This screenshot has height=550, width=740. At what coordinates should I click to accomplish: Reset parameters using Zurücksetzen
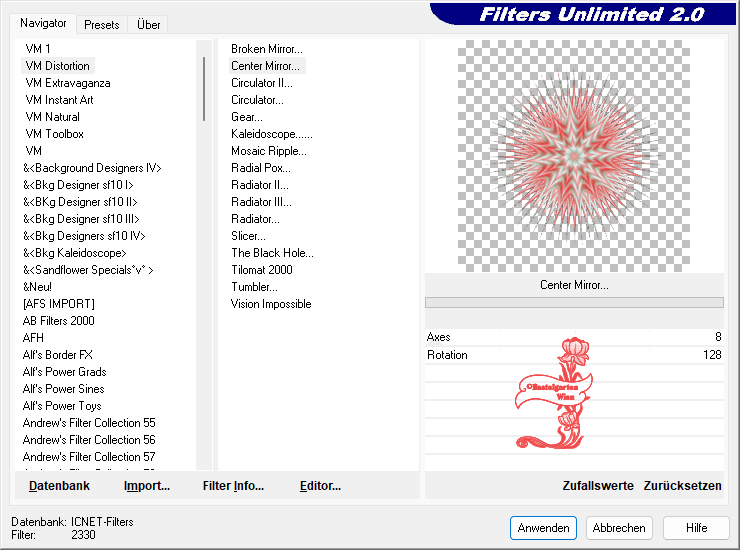[x=682, y=486]
